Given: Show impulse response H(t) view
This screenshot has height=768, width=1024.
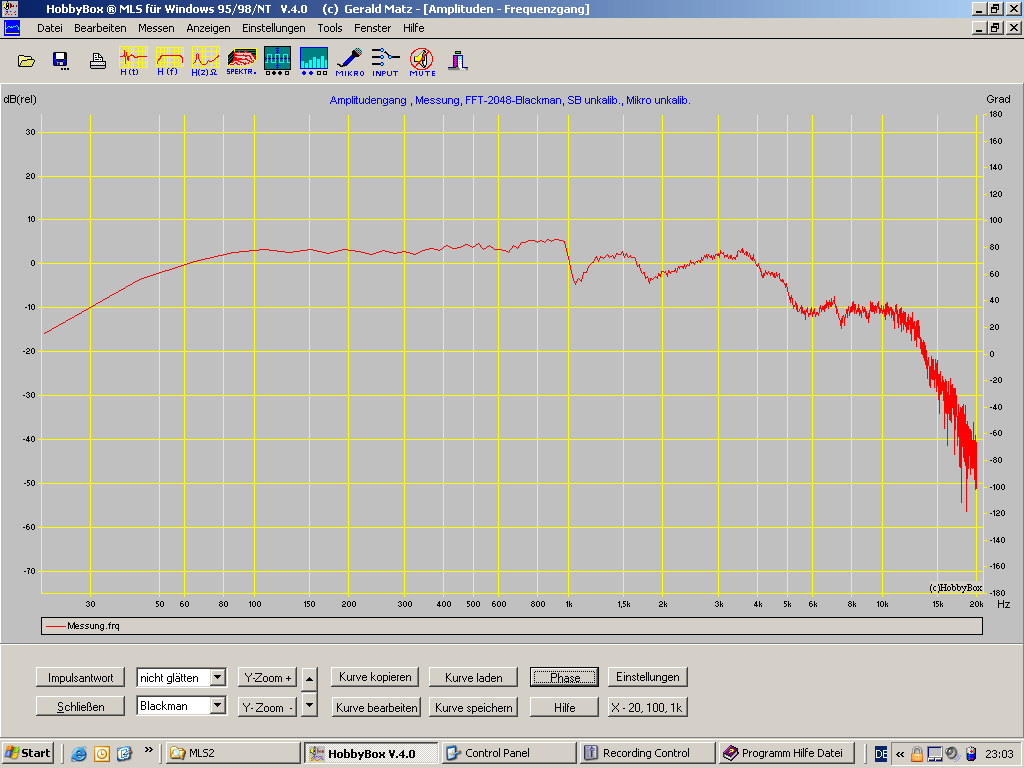Looking at the screenshot, I should point(133,61).
